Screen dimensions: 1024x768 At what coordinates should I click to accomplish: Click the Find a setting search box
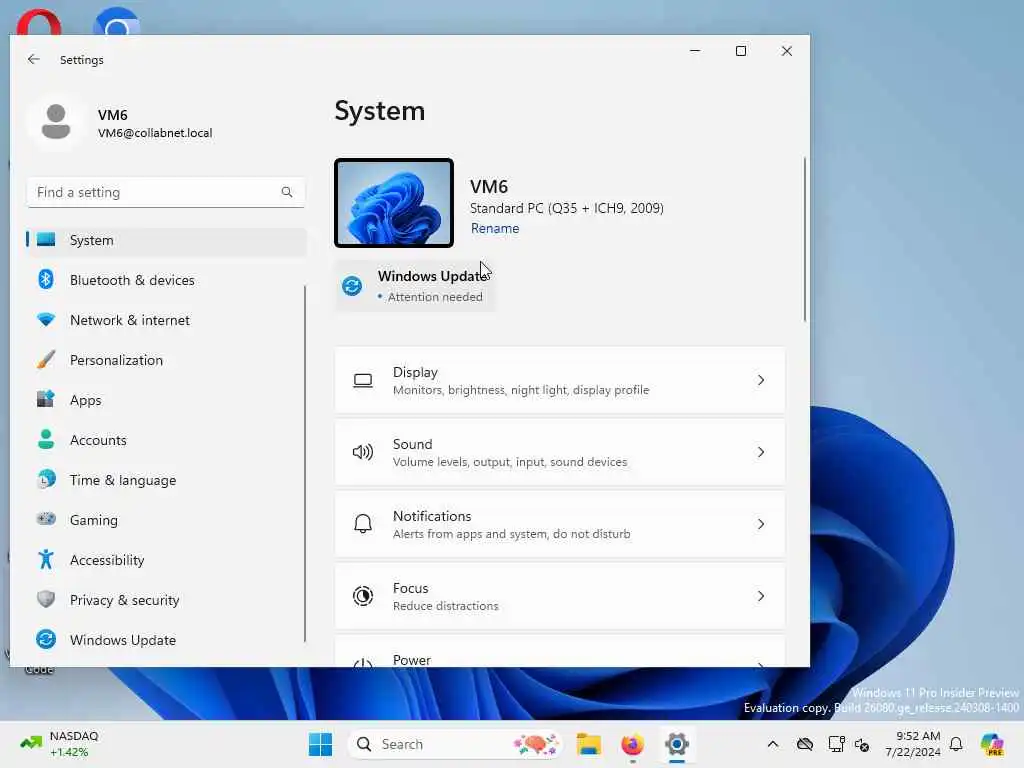point(166,192)
